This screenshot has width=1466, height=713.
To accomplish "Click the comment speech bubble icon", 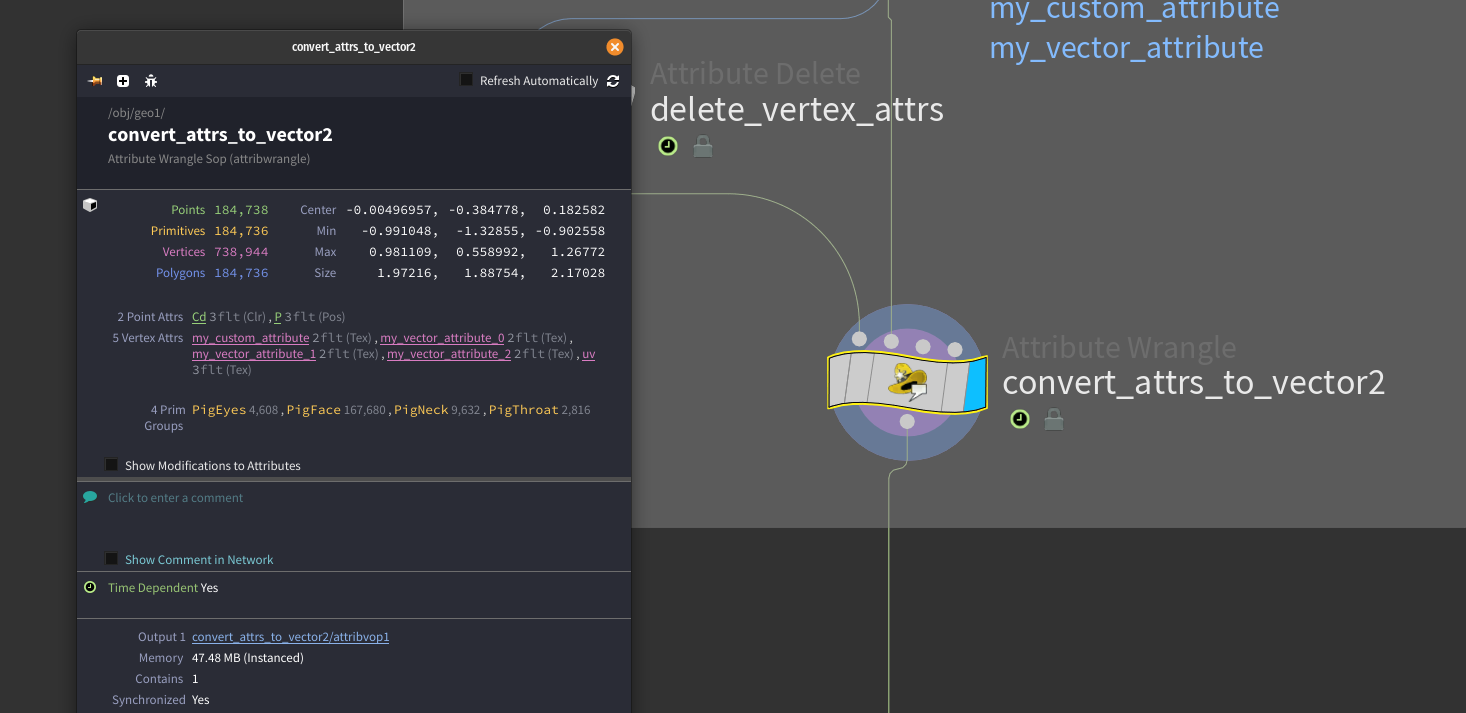I will pos(90,496).
